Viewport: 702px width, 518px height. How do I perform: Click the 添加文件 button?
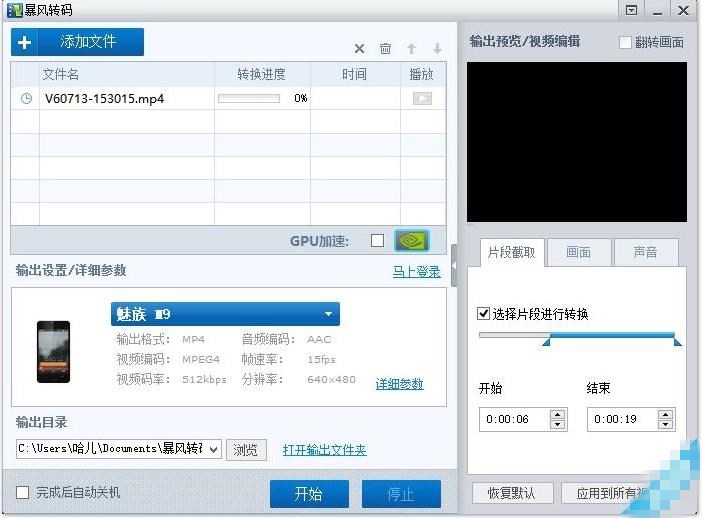(x=77, y=42)
